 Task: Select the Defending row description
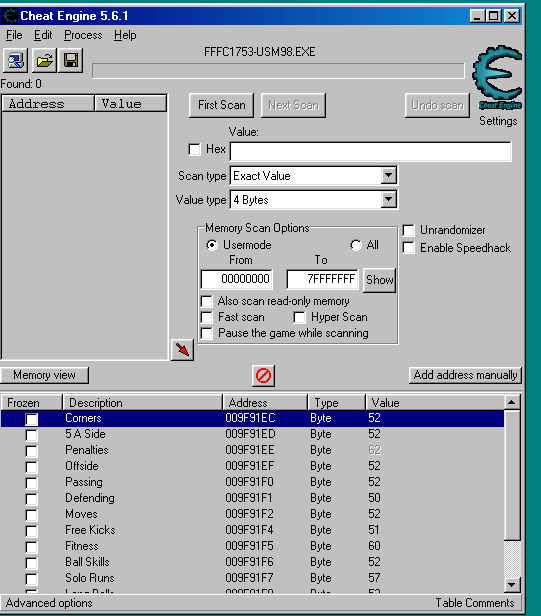click(90, 498)
